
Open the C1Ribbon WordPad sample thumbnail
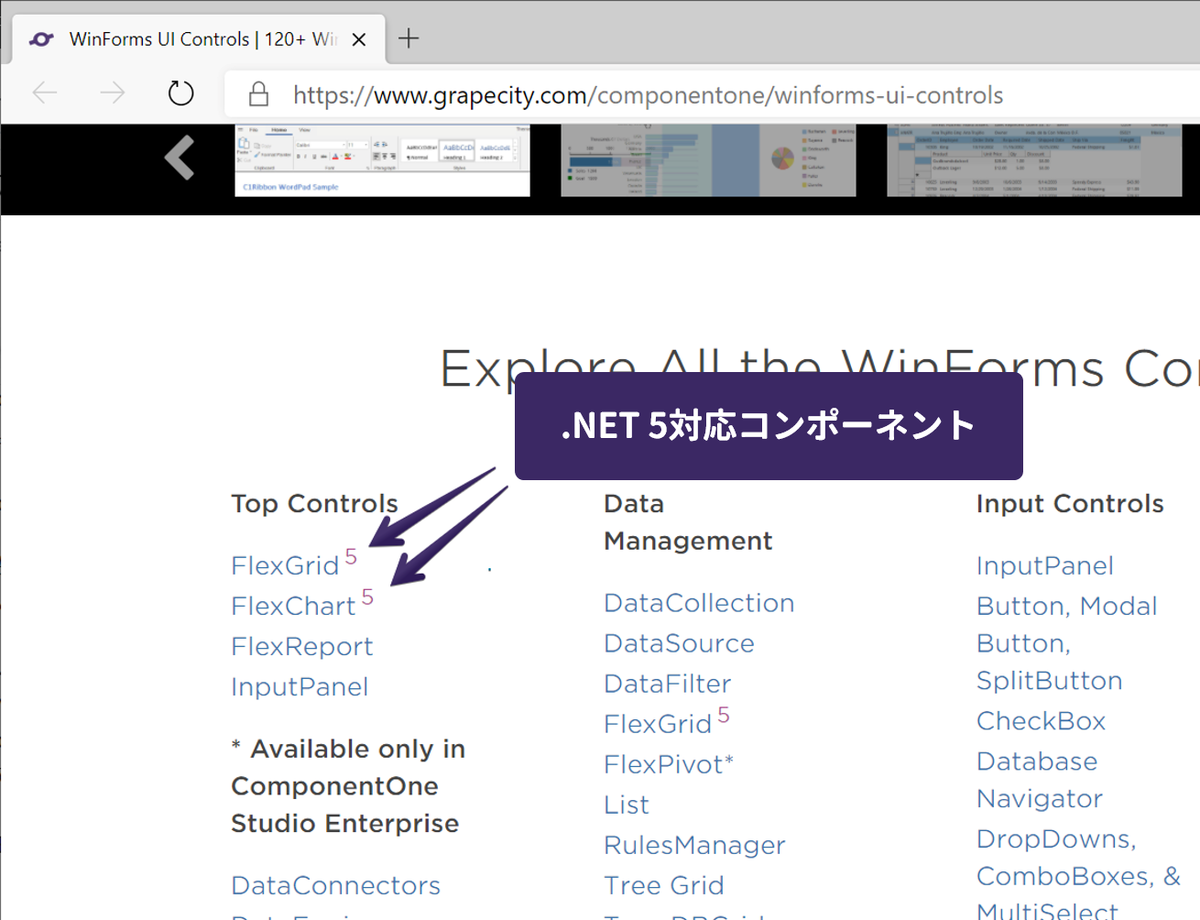click(382, 160)
